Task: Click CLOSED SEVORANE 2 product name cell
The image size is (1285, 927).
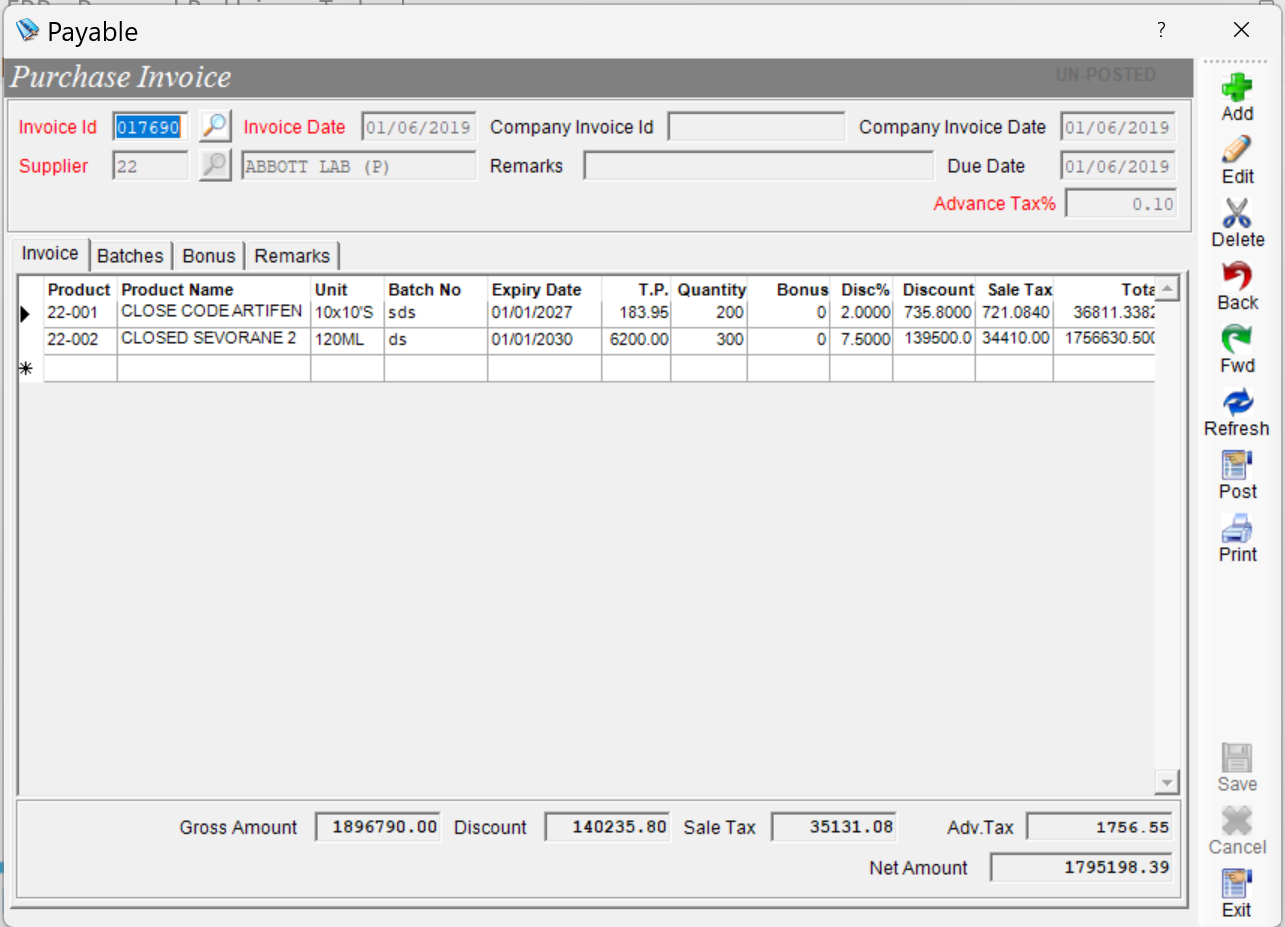Action: coord(213,340)
